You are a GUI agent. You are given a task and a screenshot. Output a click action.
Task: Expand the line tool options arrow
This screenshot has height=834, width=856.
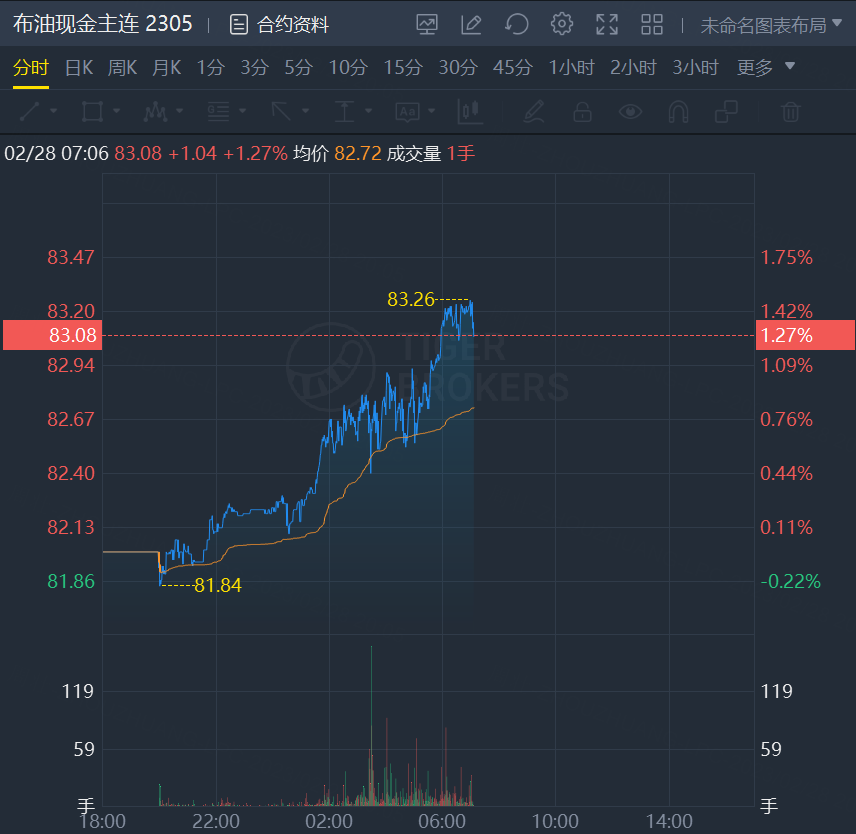pos(54,111)
